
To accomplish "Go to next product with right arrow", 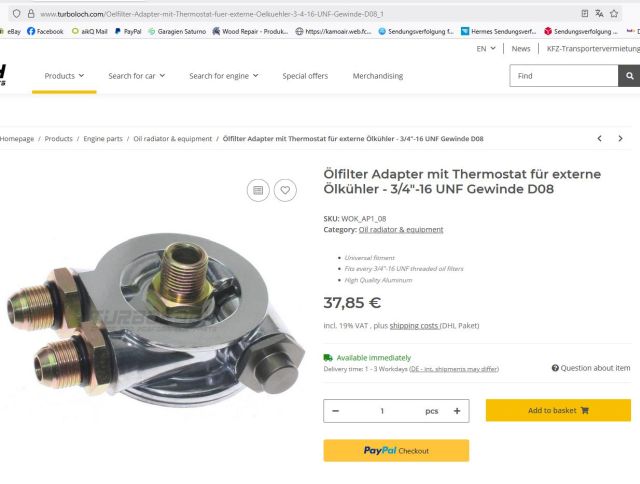I will [620, 138].
